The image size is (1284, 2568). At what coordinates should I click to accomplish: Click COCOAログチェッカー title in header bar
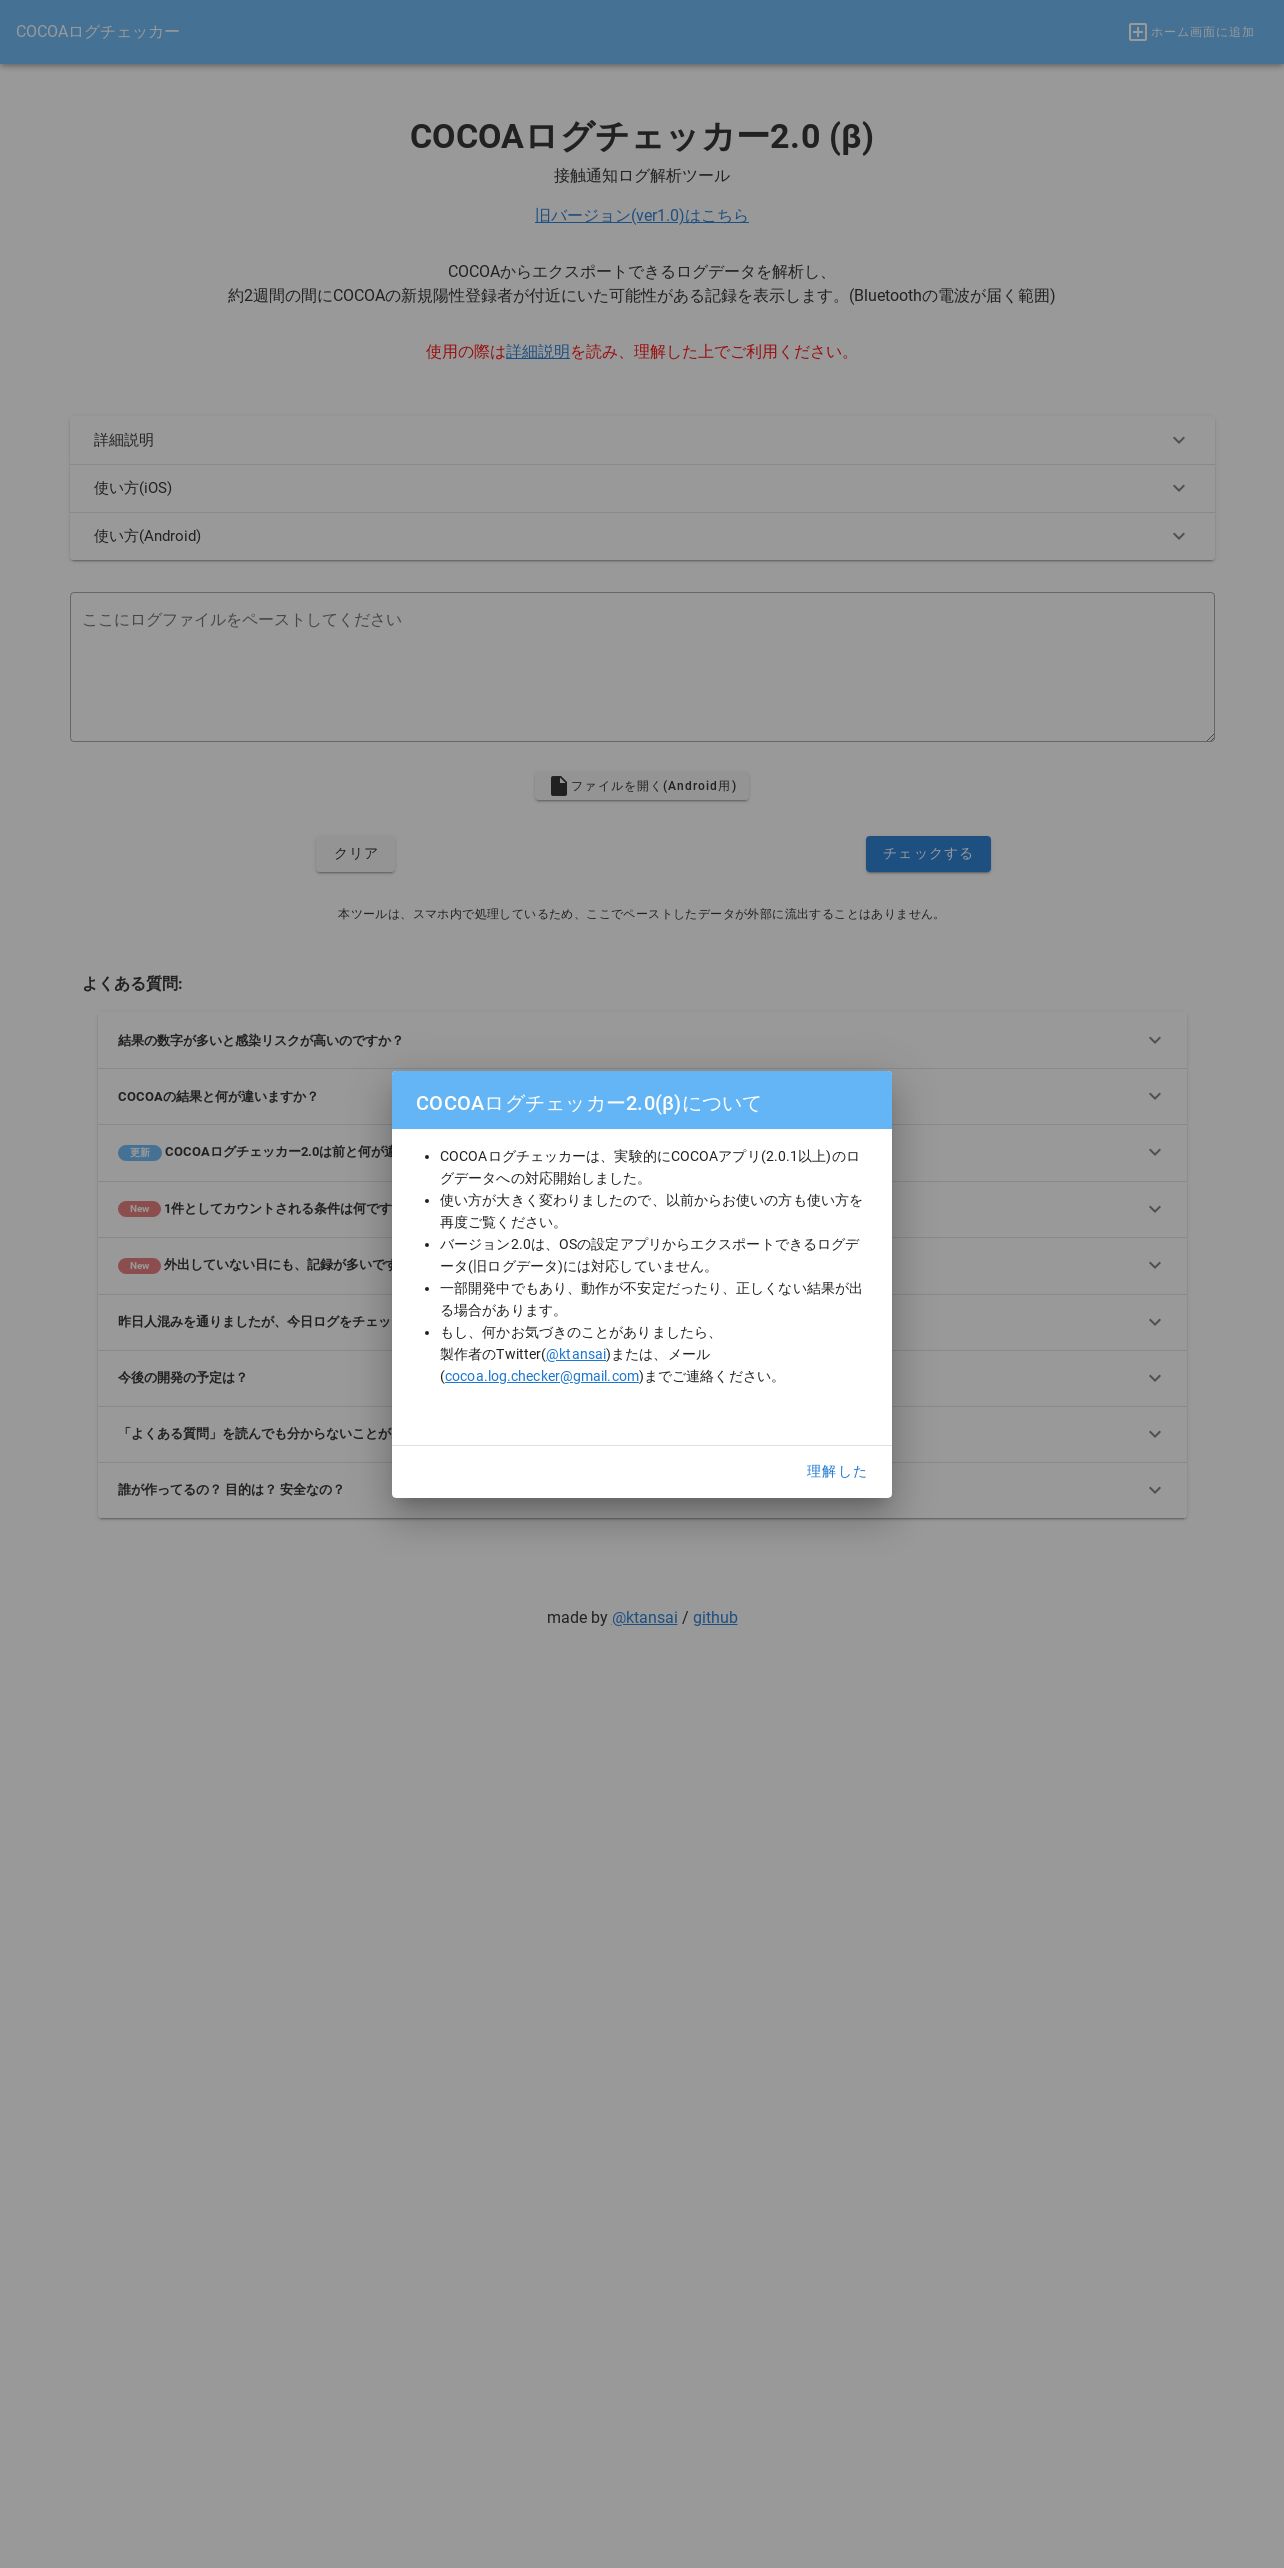[98, 32]
